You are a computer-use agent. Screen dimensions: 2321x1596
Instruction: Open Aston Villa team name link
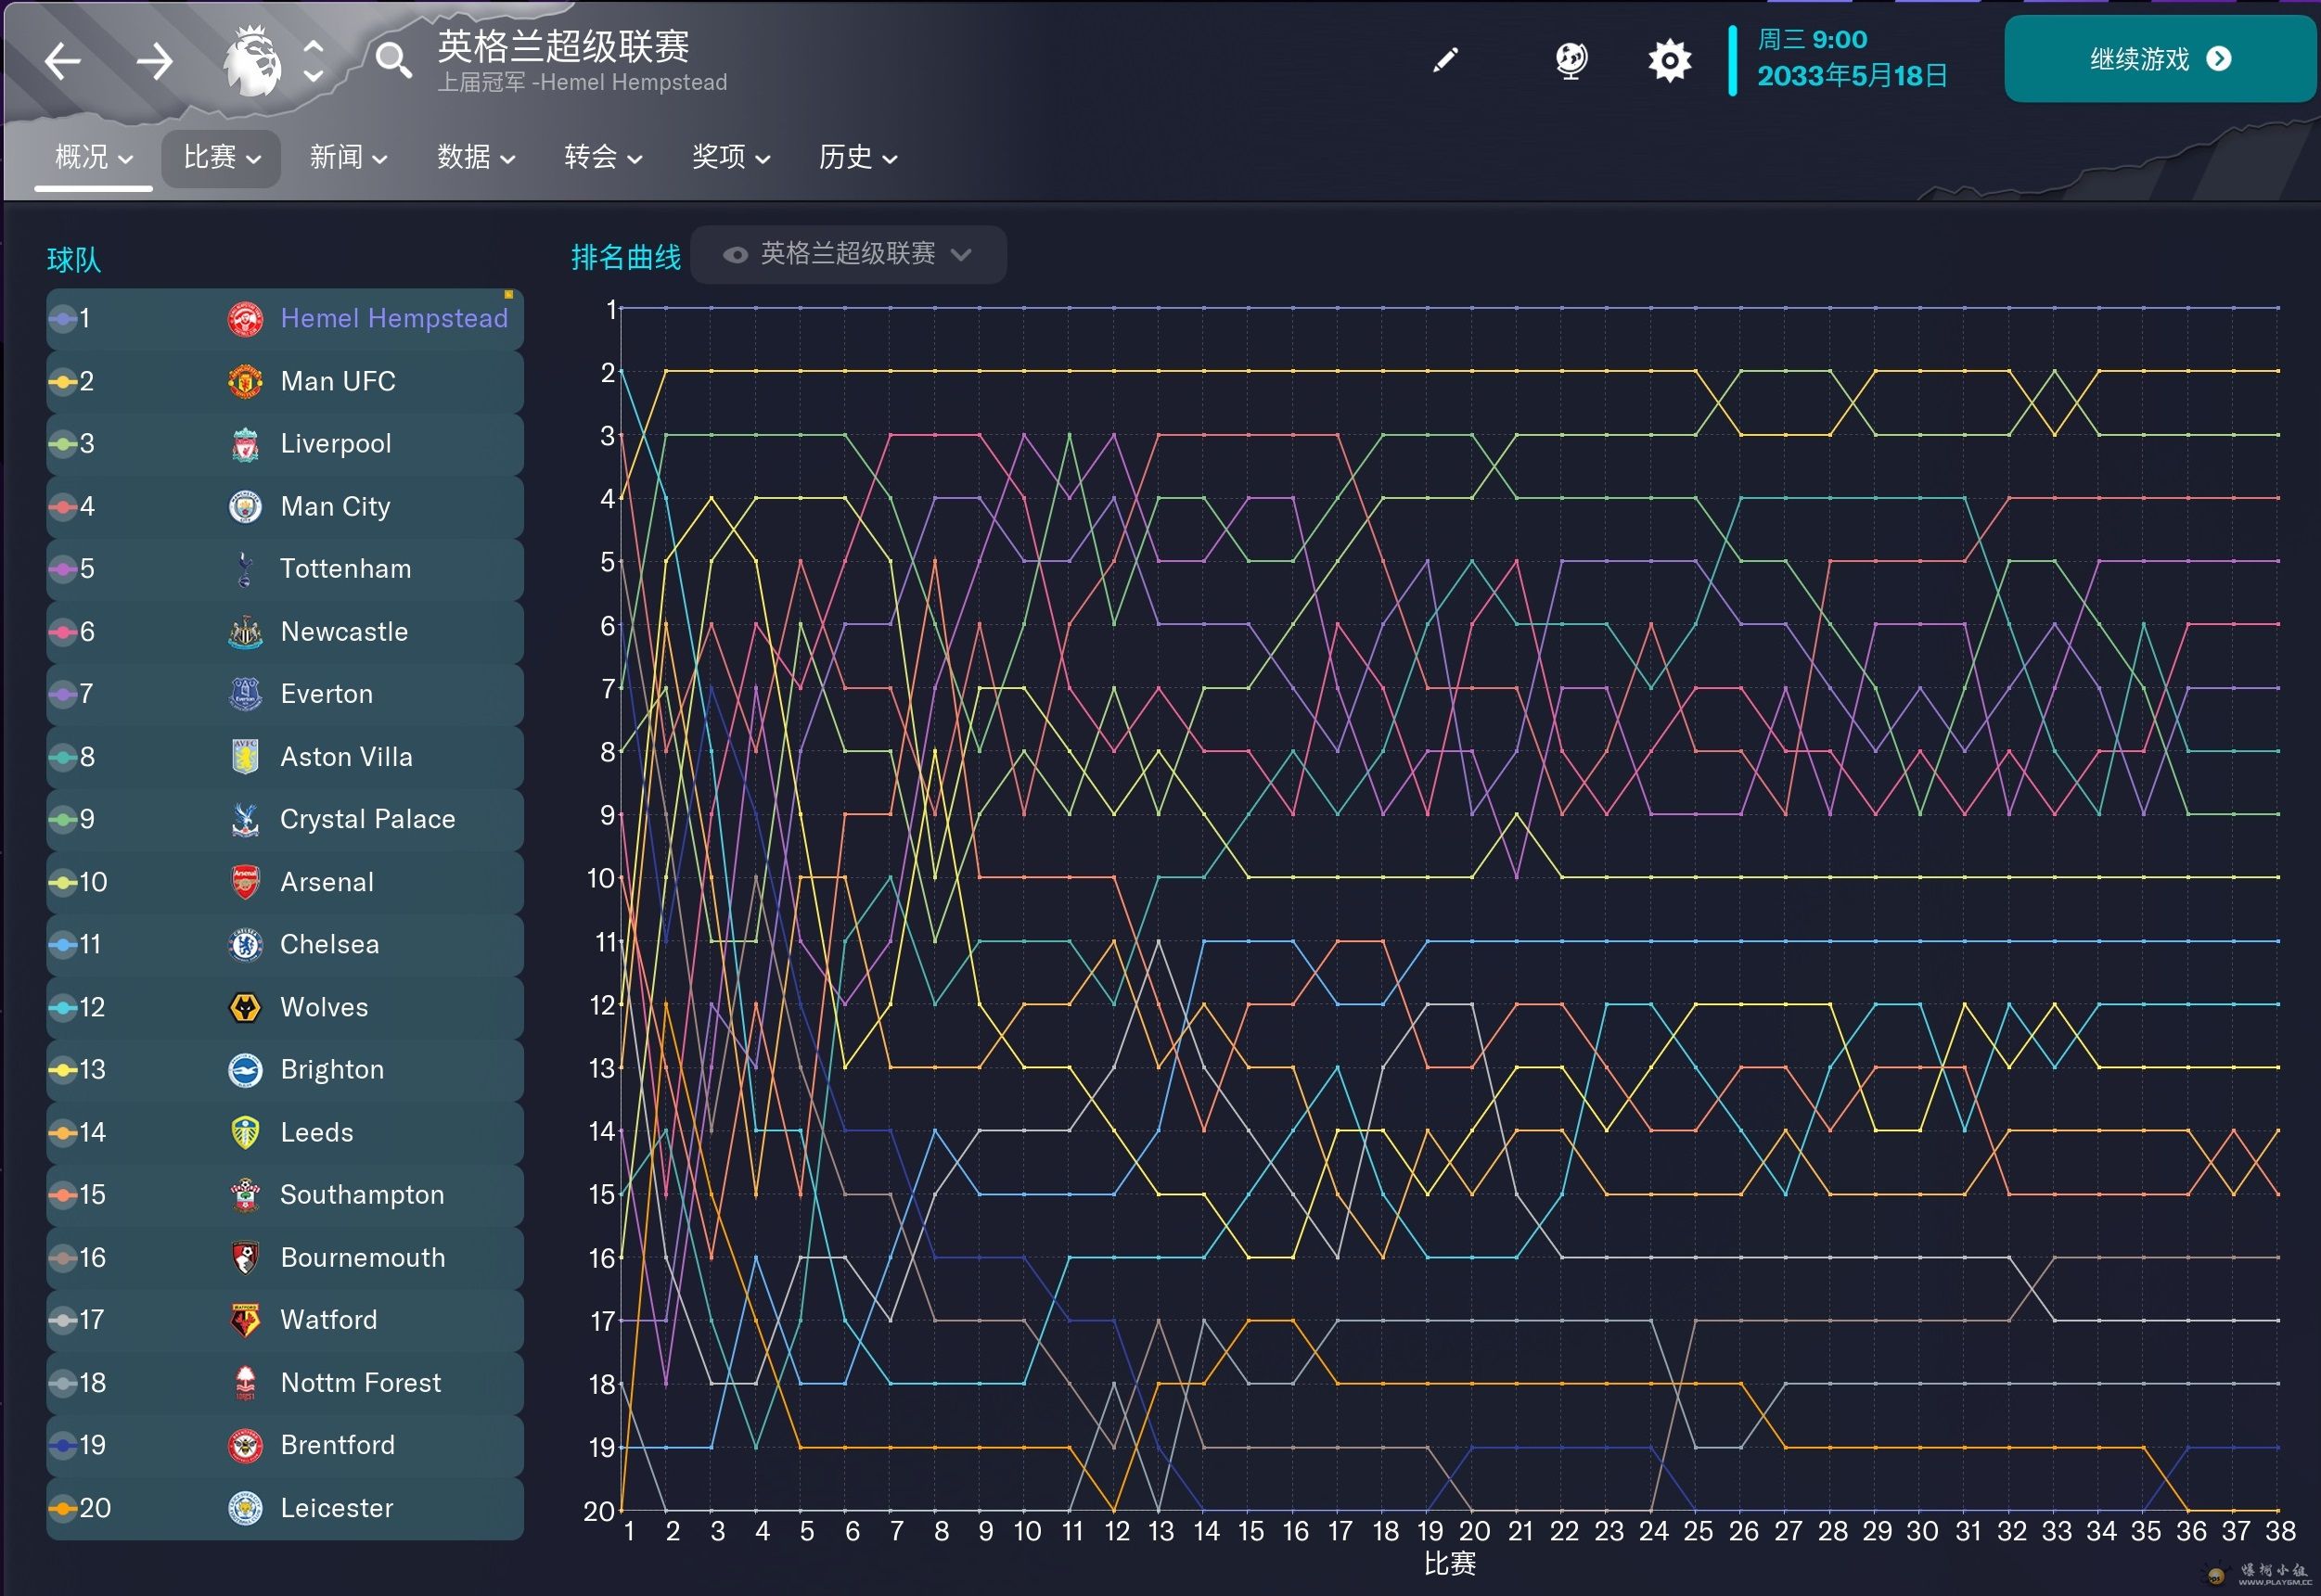[x=346, y=757]
